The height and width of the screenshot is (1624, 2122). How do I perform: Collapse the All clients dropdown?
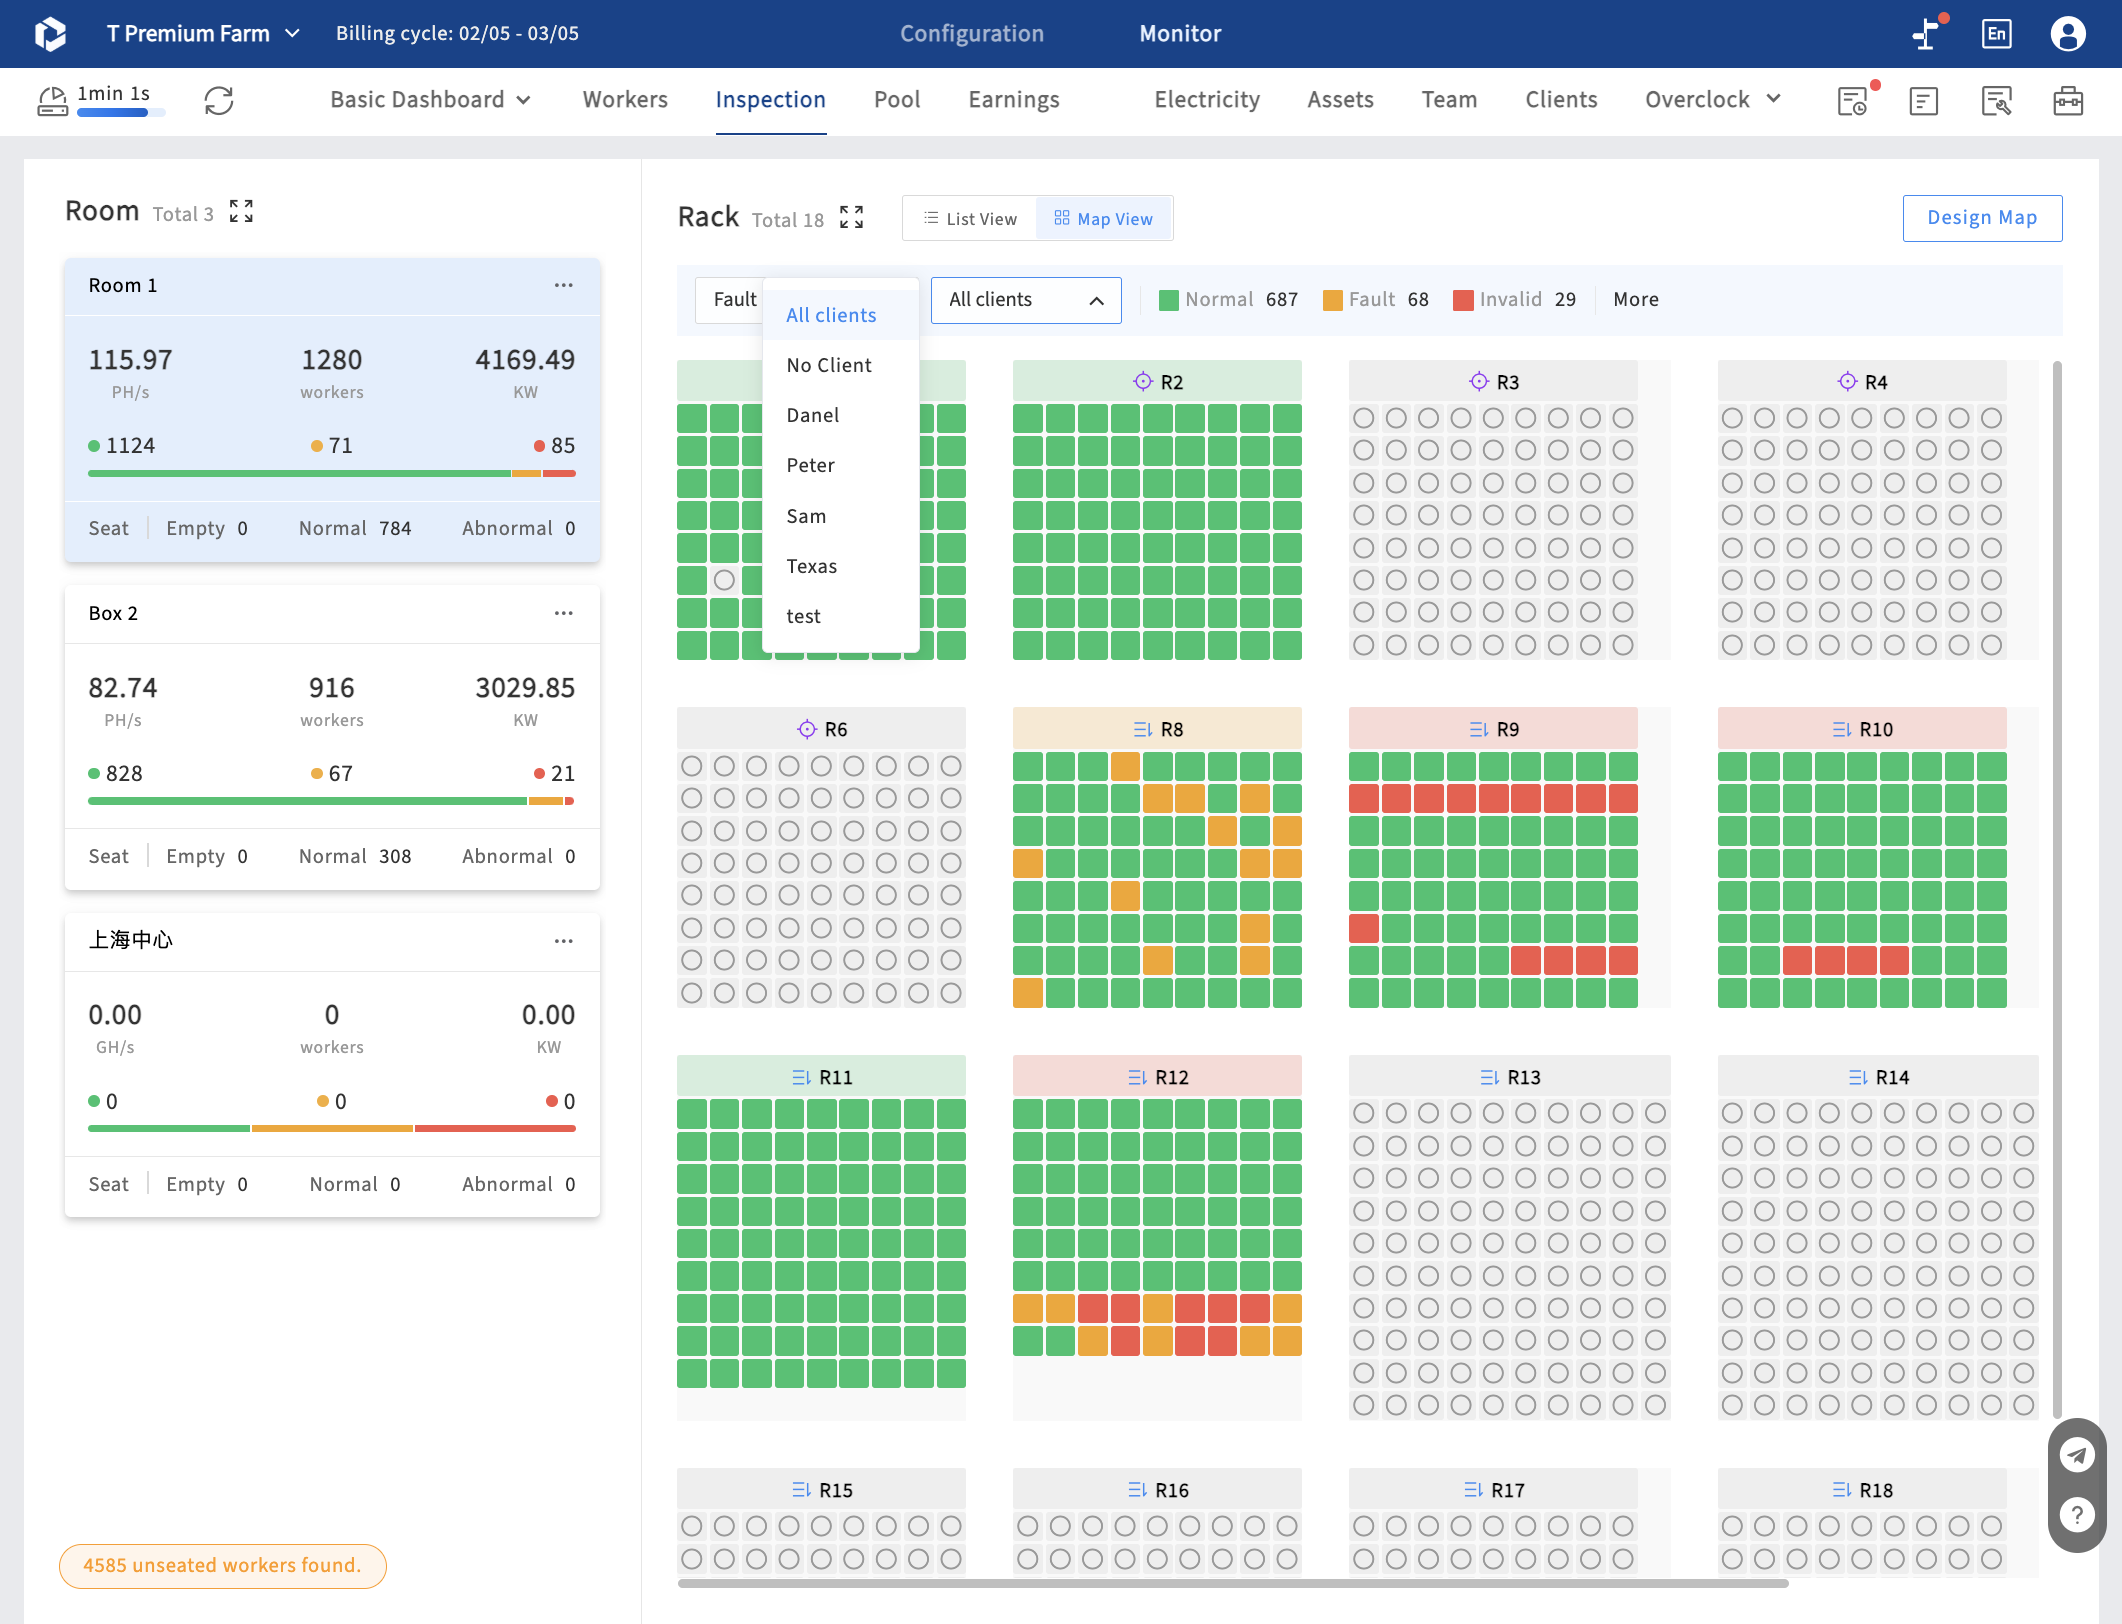click(1026, 300)
